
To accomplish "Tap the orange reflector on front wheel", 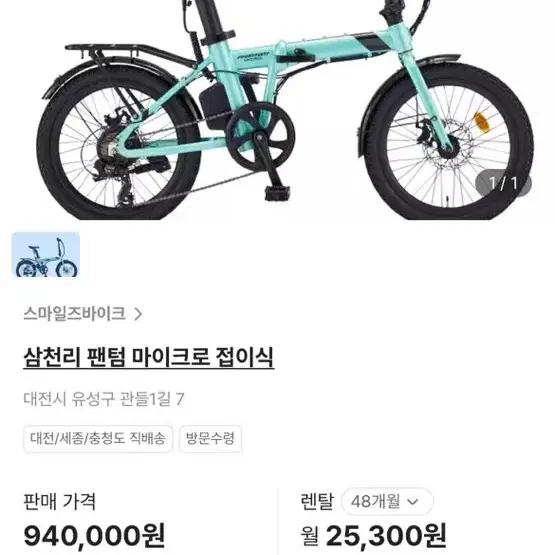I will pyautogui.click(x=482, y=123).
